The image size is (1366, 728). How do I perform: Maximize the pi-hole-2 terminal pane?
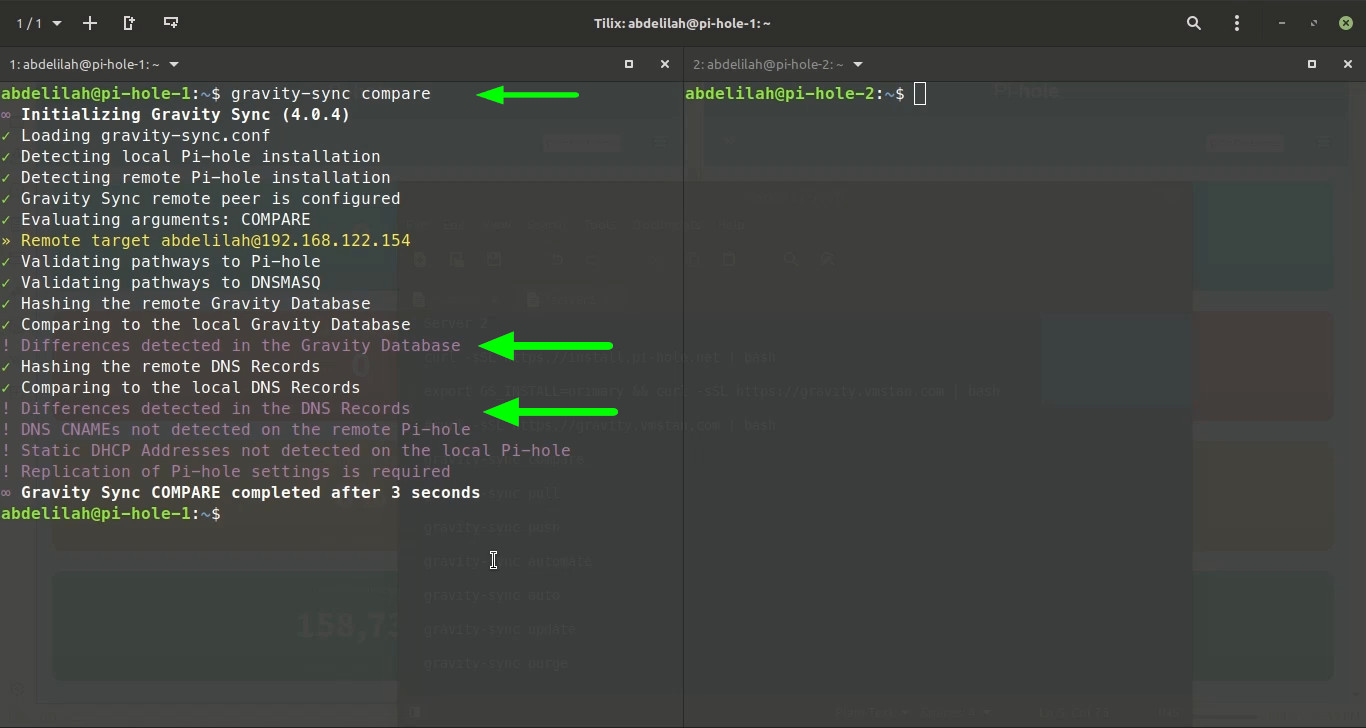tap(1312, 64)
